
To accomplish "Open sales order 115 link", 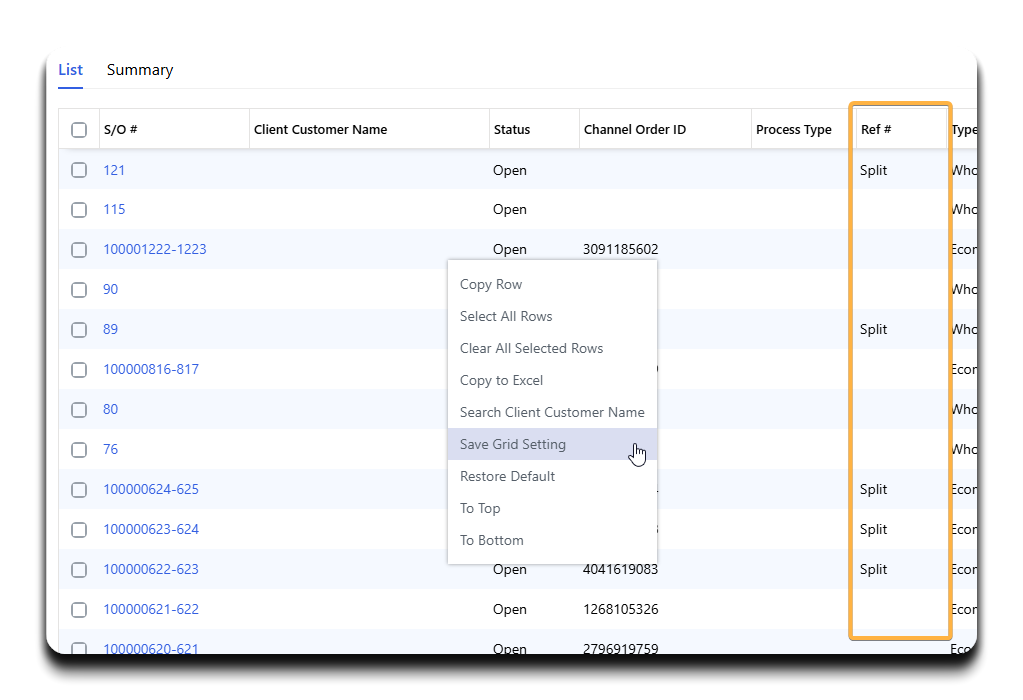I will 114,210.
